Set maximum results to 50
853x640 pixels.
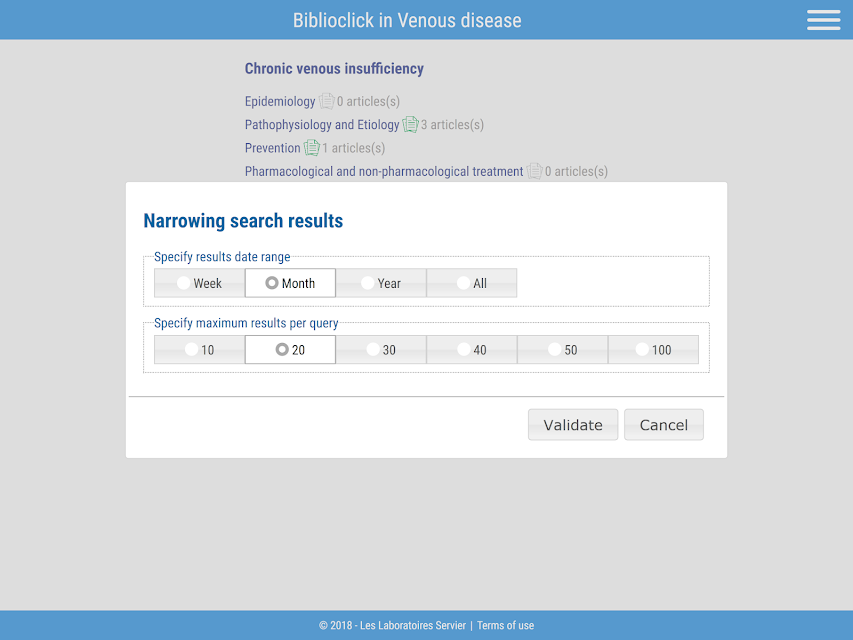pos(563,349)
